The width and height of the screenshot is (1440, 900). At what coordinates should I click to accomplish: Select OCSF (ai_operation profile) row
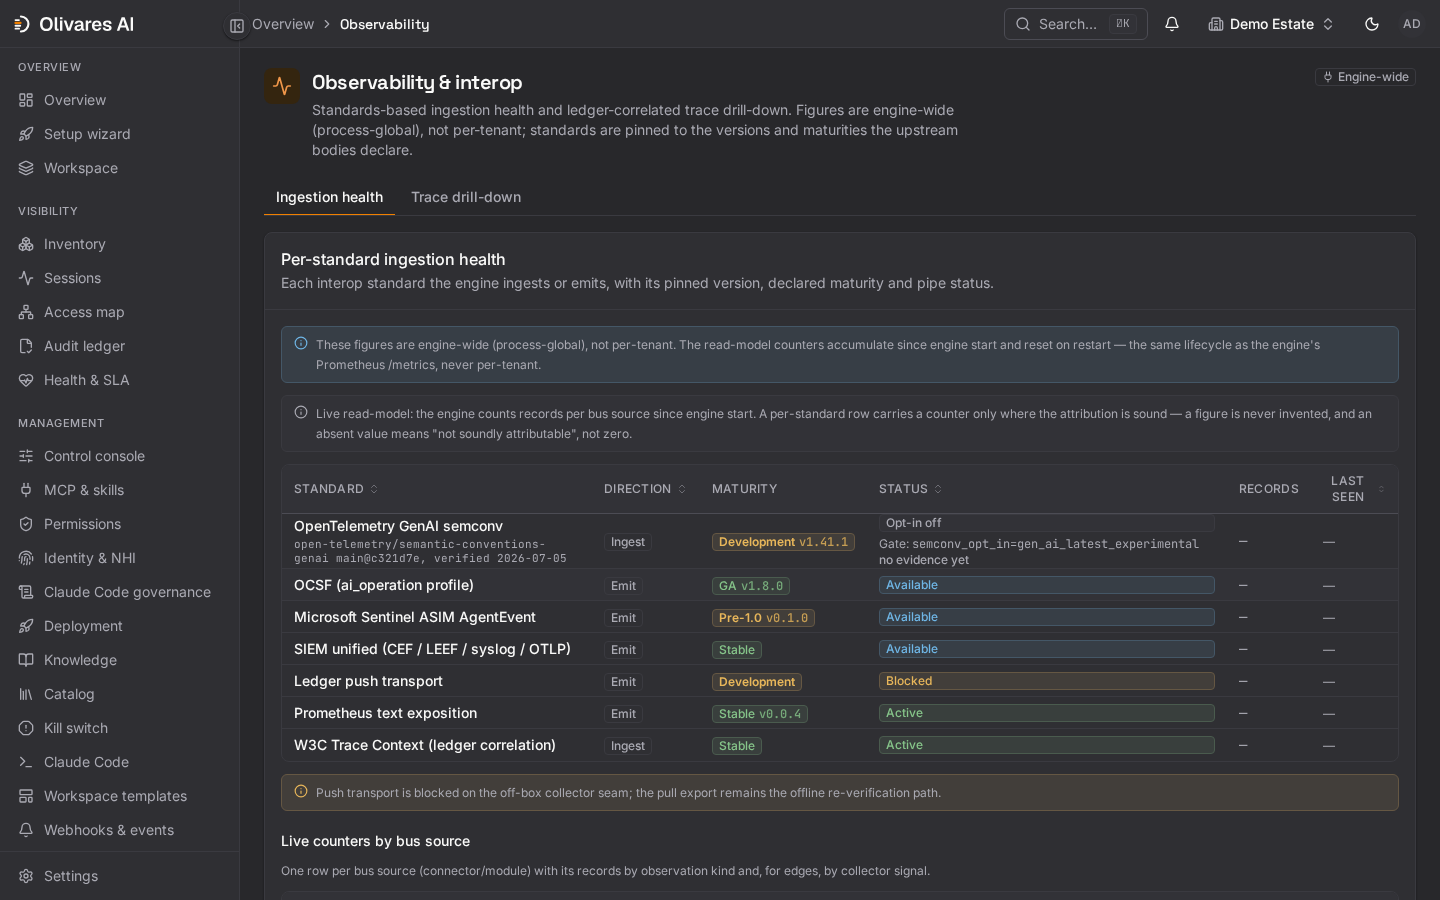[x=839, y=585]
